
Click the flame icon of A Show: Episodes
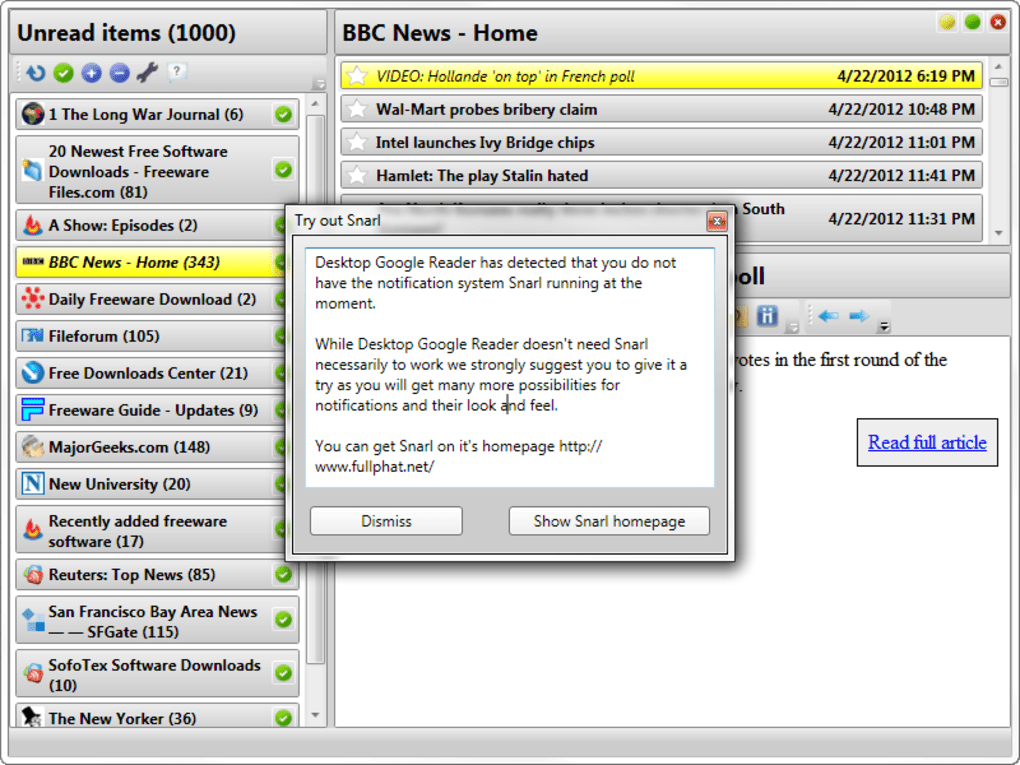pos(33,225)
